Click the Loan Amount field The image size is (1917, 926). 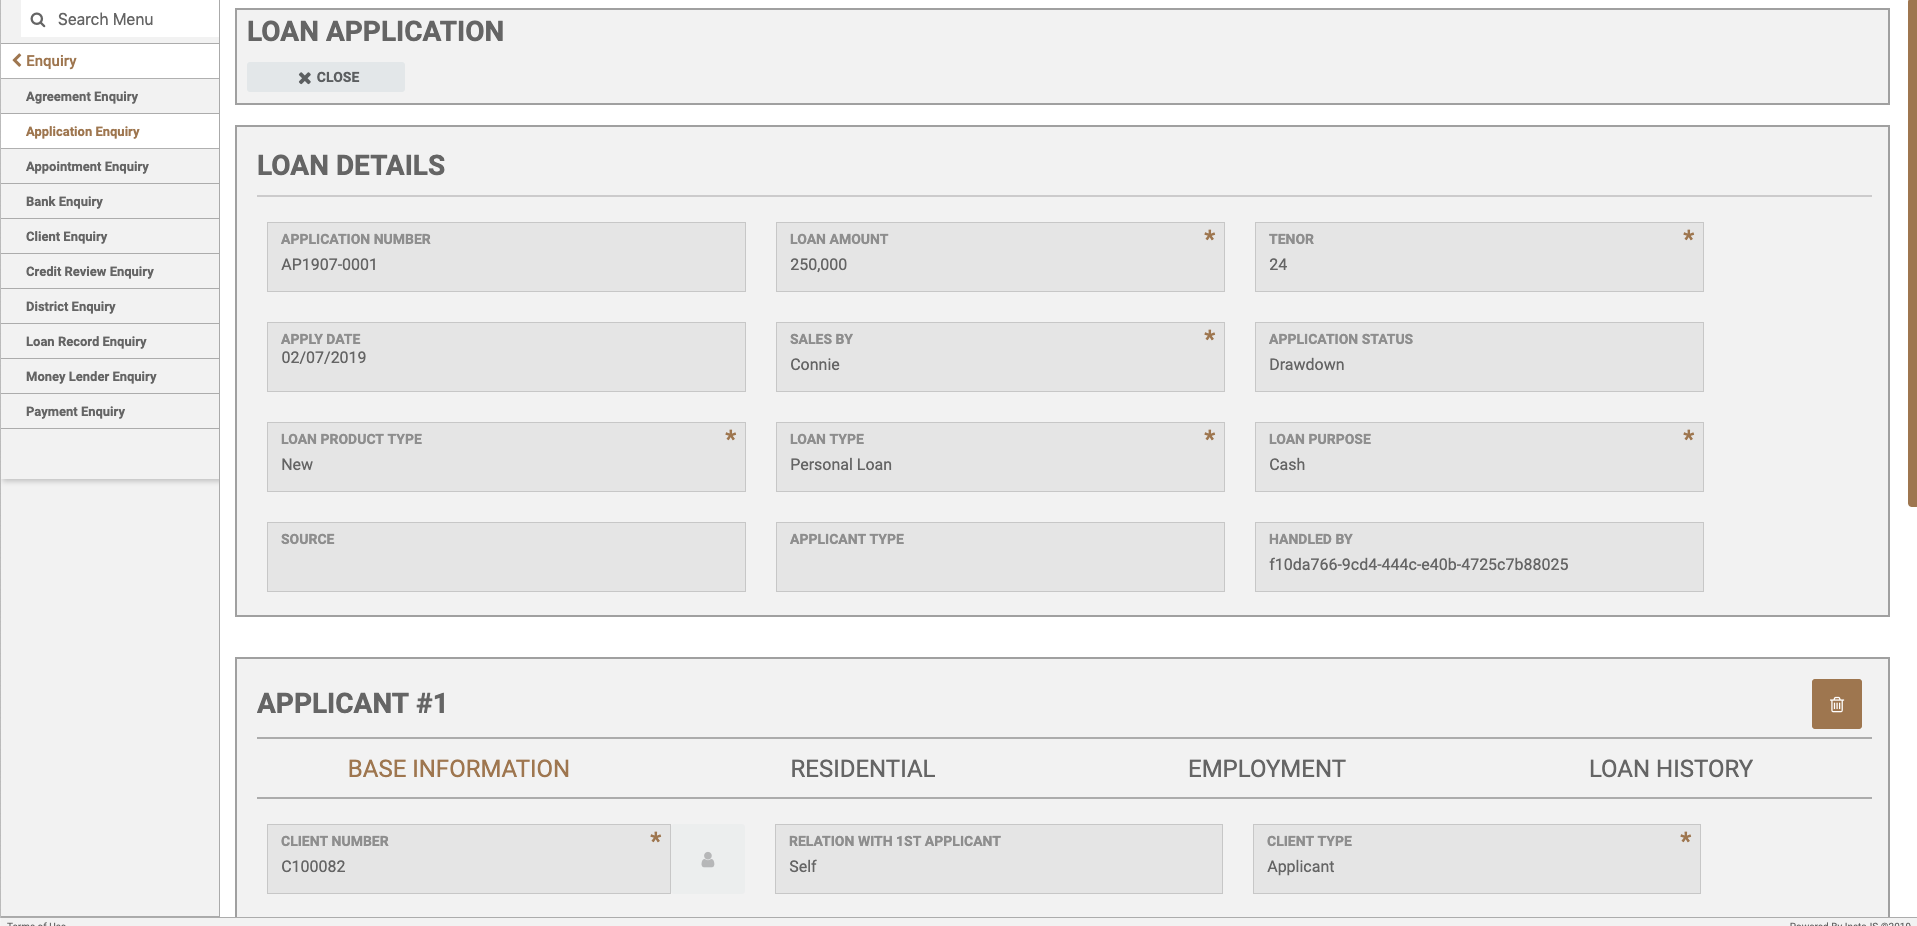999,265
